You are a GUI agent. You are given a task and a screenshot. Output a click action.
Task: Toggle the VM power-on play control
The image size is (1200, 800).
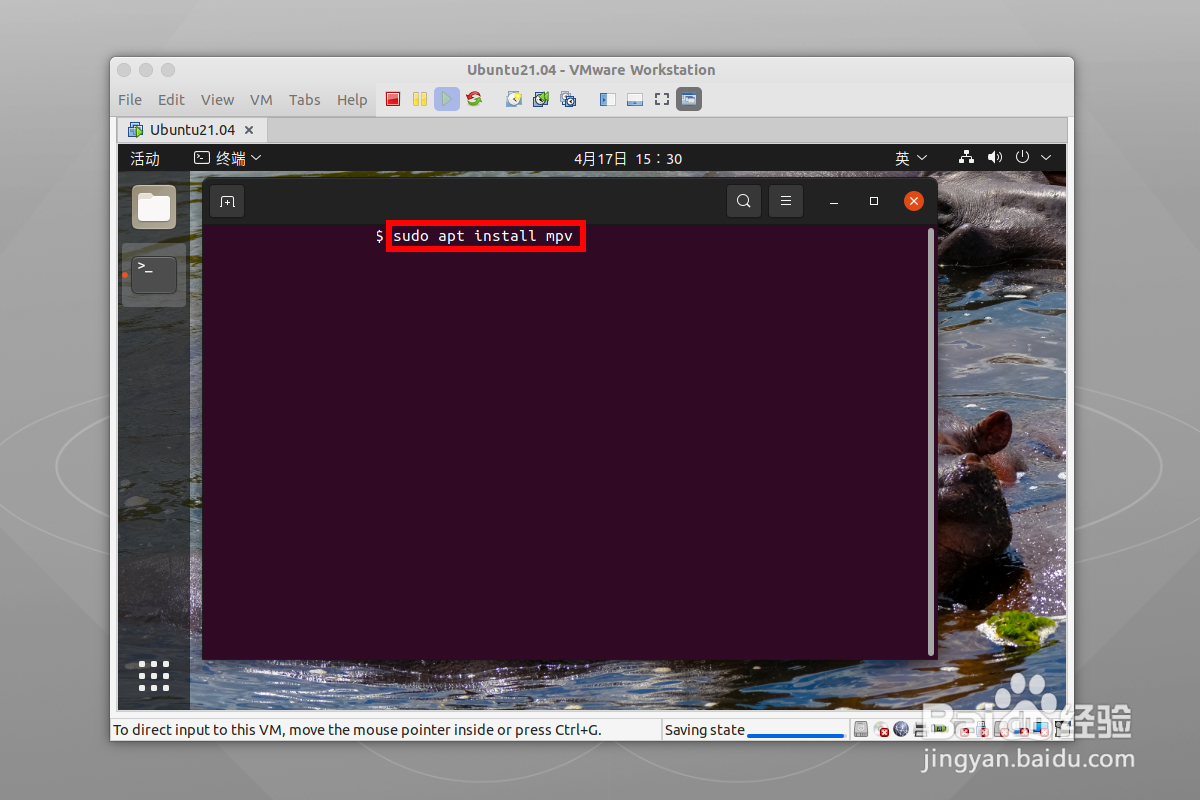click(x=446, y=99)
